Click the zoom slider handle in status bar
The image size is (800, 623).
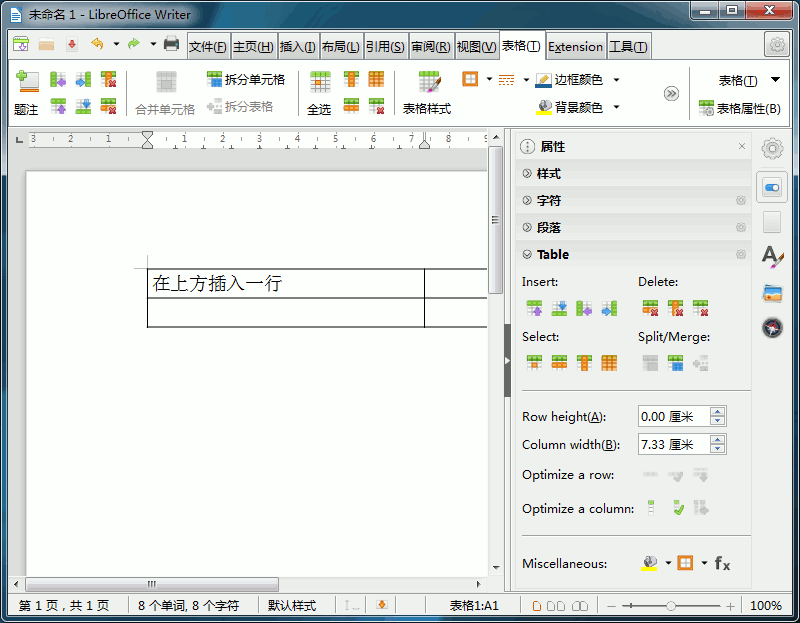click(x=671, y=606)
